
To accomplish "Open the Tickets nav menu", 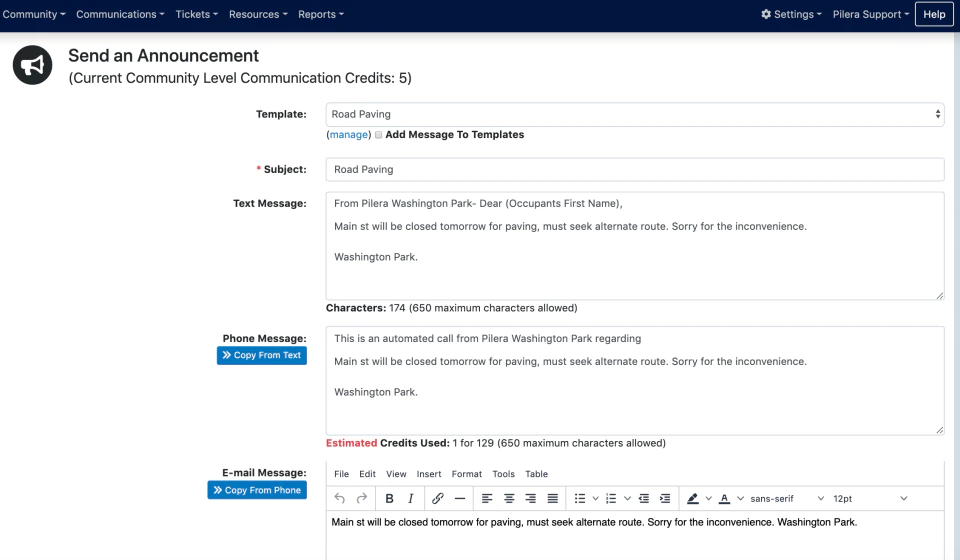I will pyautogui.click(x=197, y=14).
